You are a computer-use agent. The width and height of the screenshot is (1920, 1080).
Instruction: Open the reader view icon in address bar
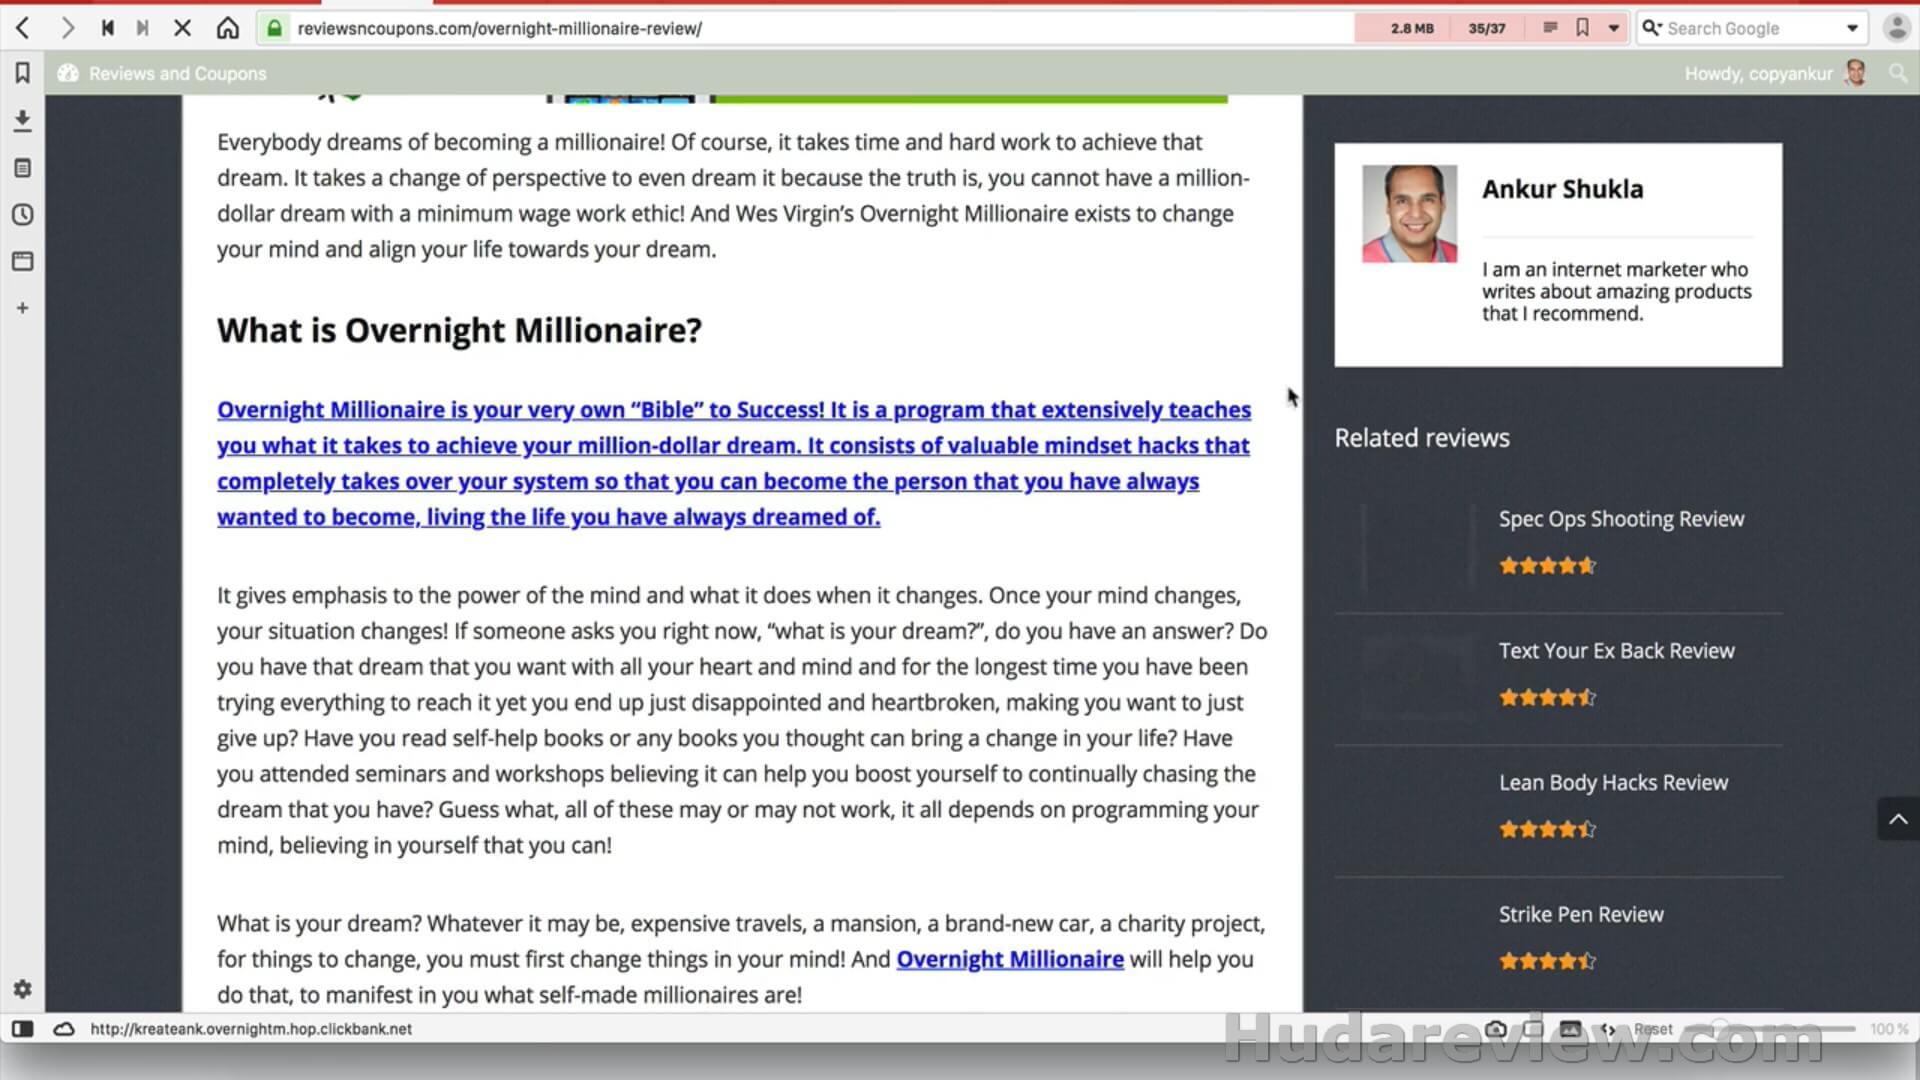click(1550, 28)
